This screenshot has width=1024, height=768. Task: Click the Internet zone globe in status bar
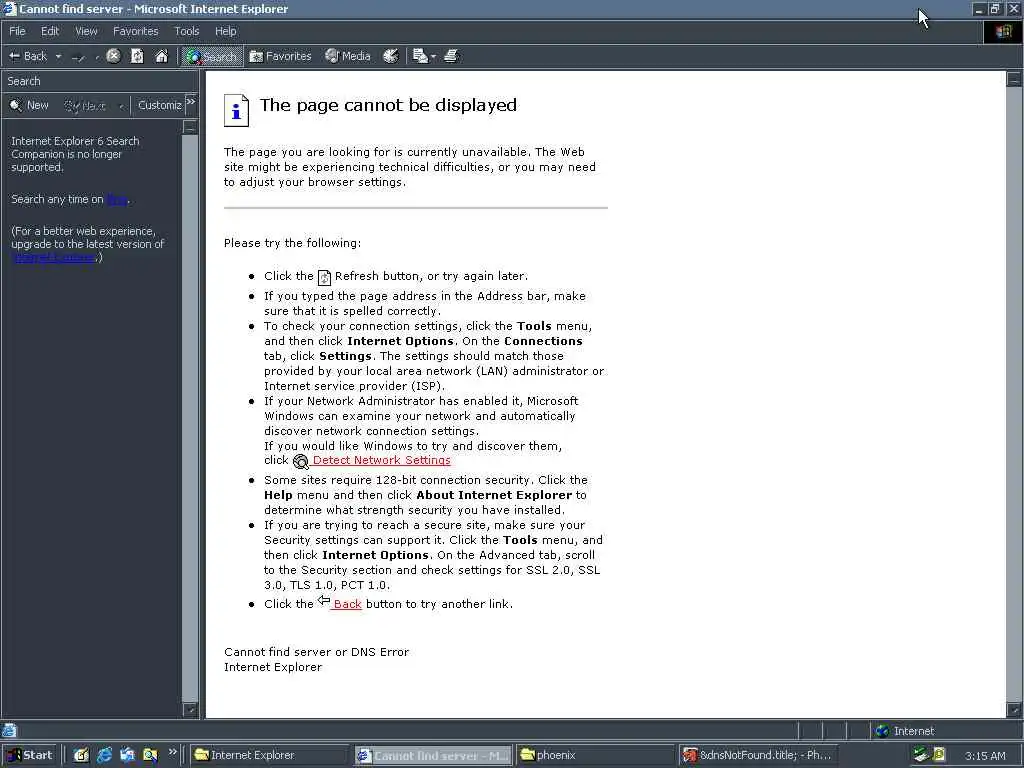coord(882,731)
